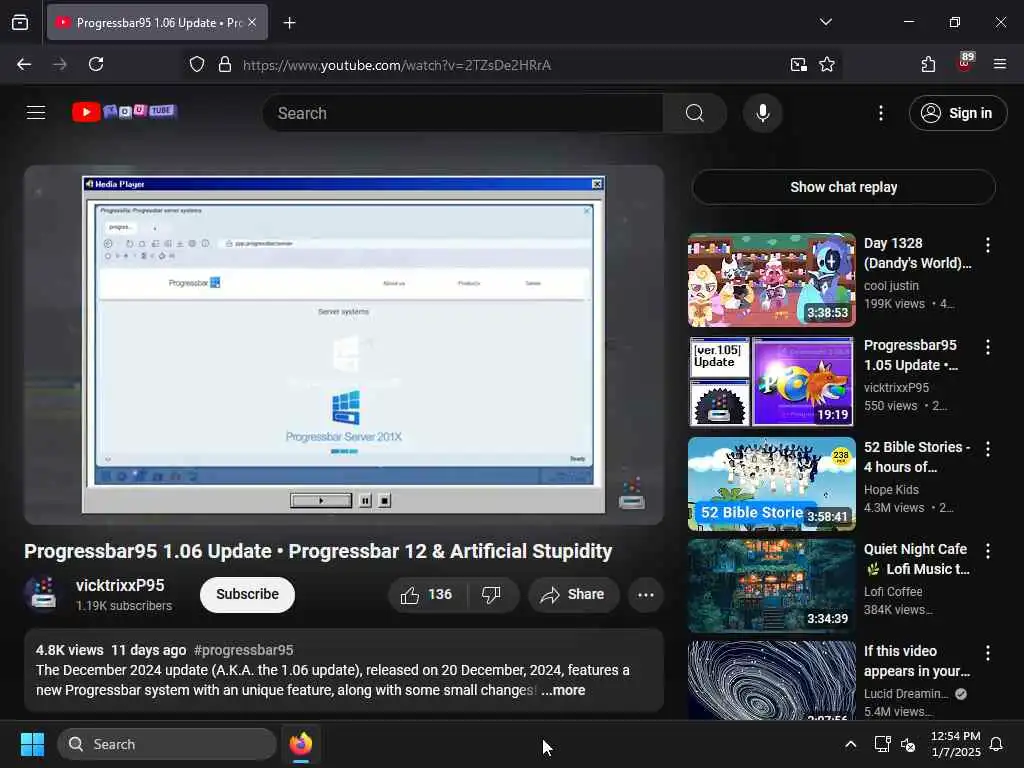This screenshot has height=768, width=1024.
Task: Click the Subscribe button
Action: pos(248,594)
